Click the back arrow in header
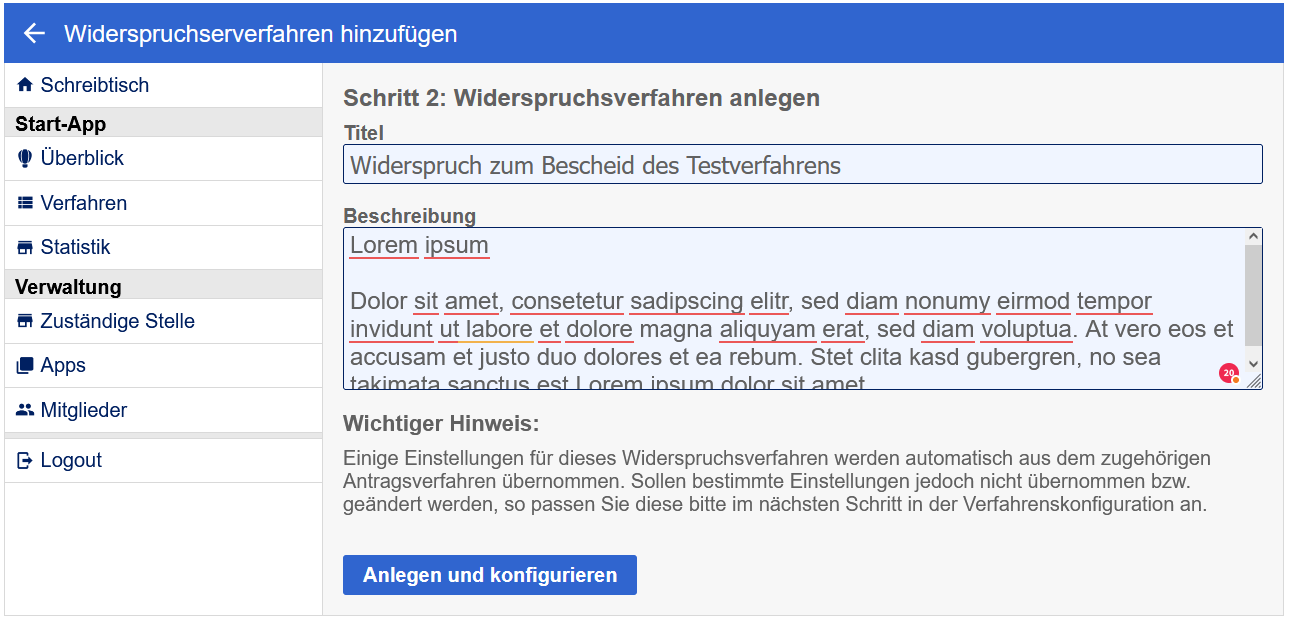Screen dimensions: 1289x620 click(34, 34)
